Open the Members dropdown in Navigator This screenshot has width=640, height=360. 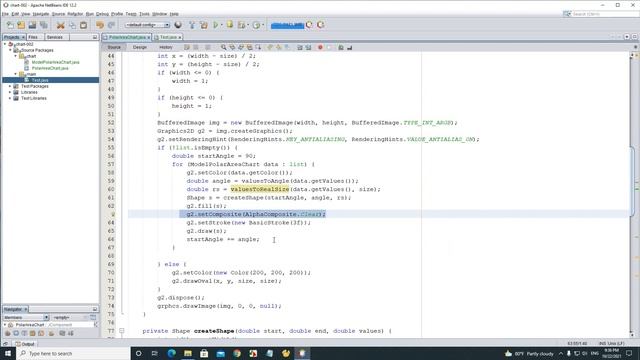click(x=26, y=317)
